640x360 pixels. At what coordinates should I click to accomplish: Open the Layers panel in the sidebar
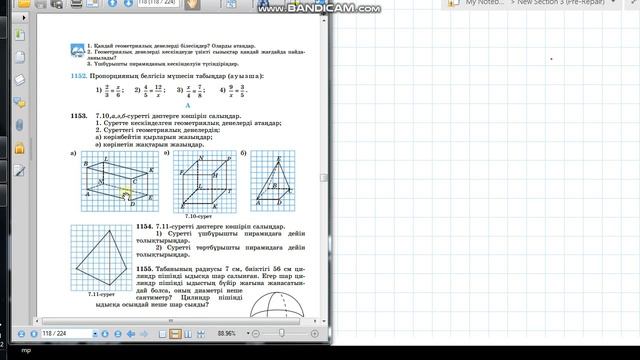coord(20,80)
